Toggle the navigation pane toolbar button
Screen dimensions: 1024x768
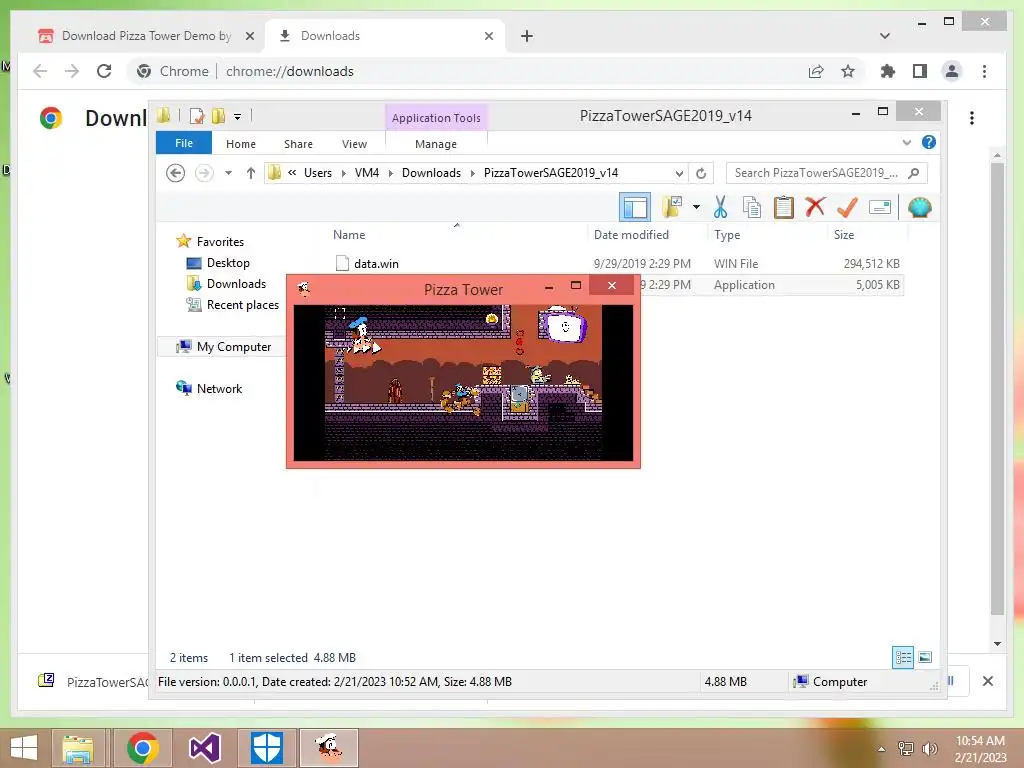pyautogui.click(x=635, y=207)
